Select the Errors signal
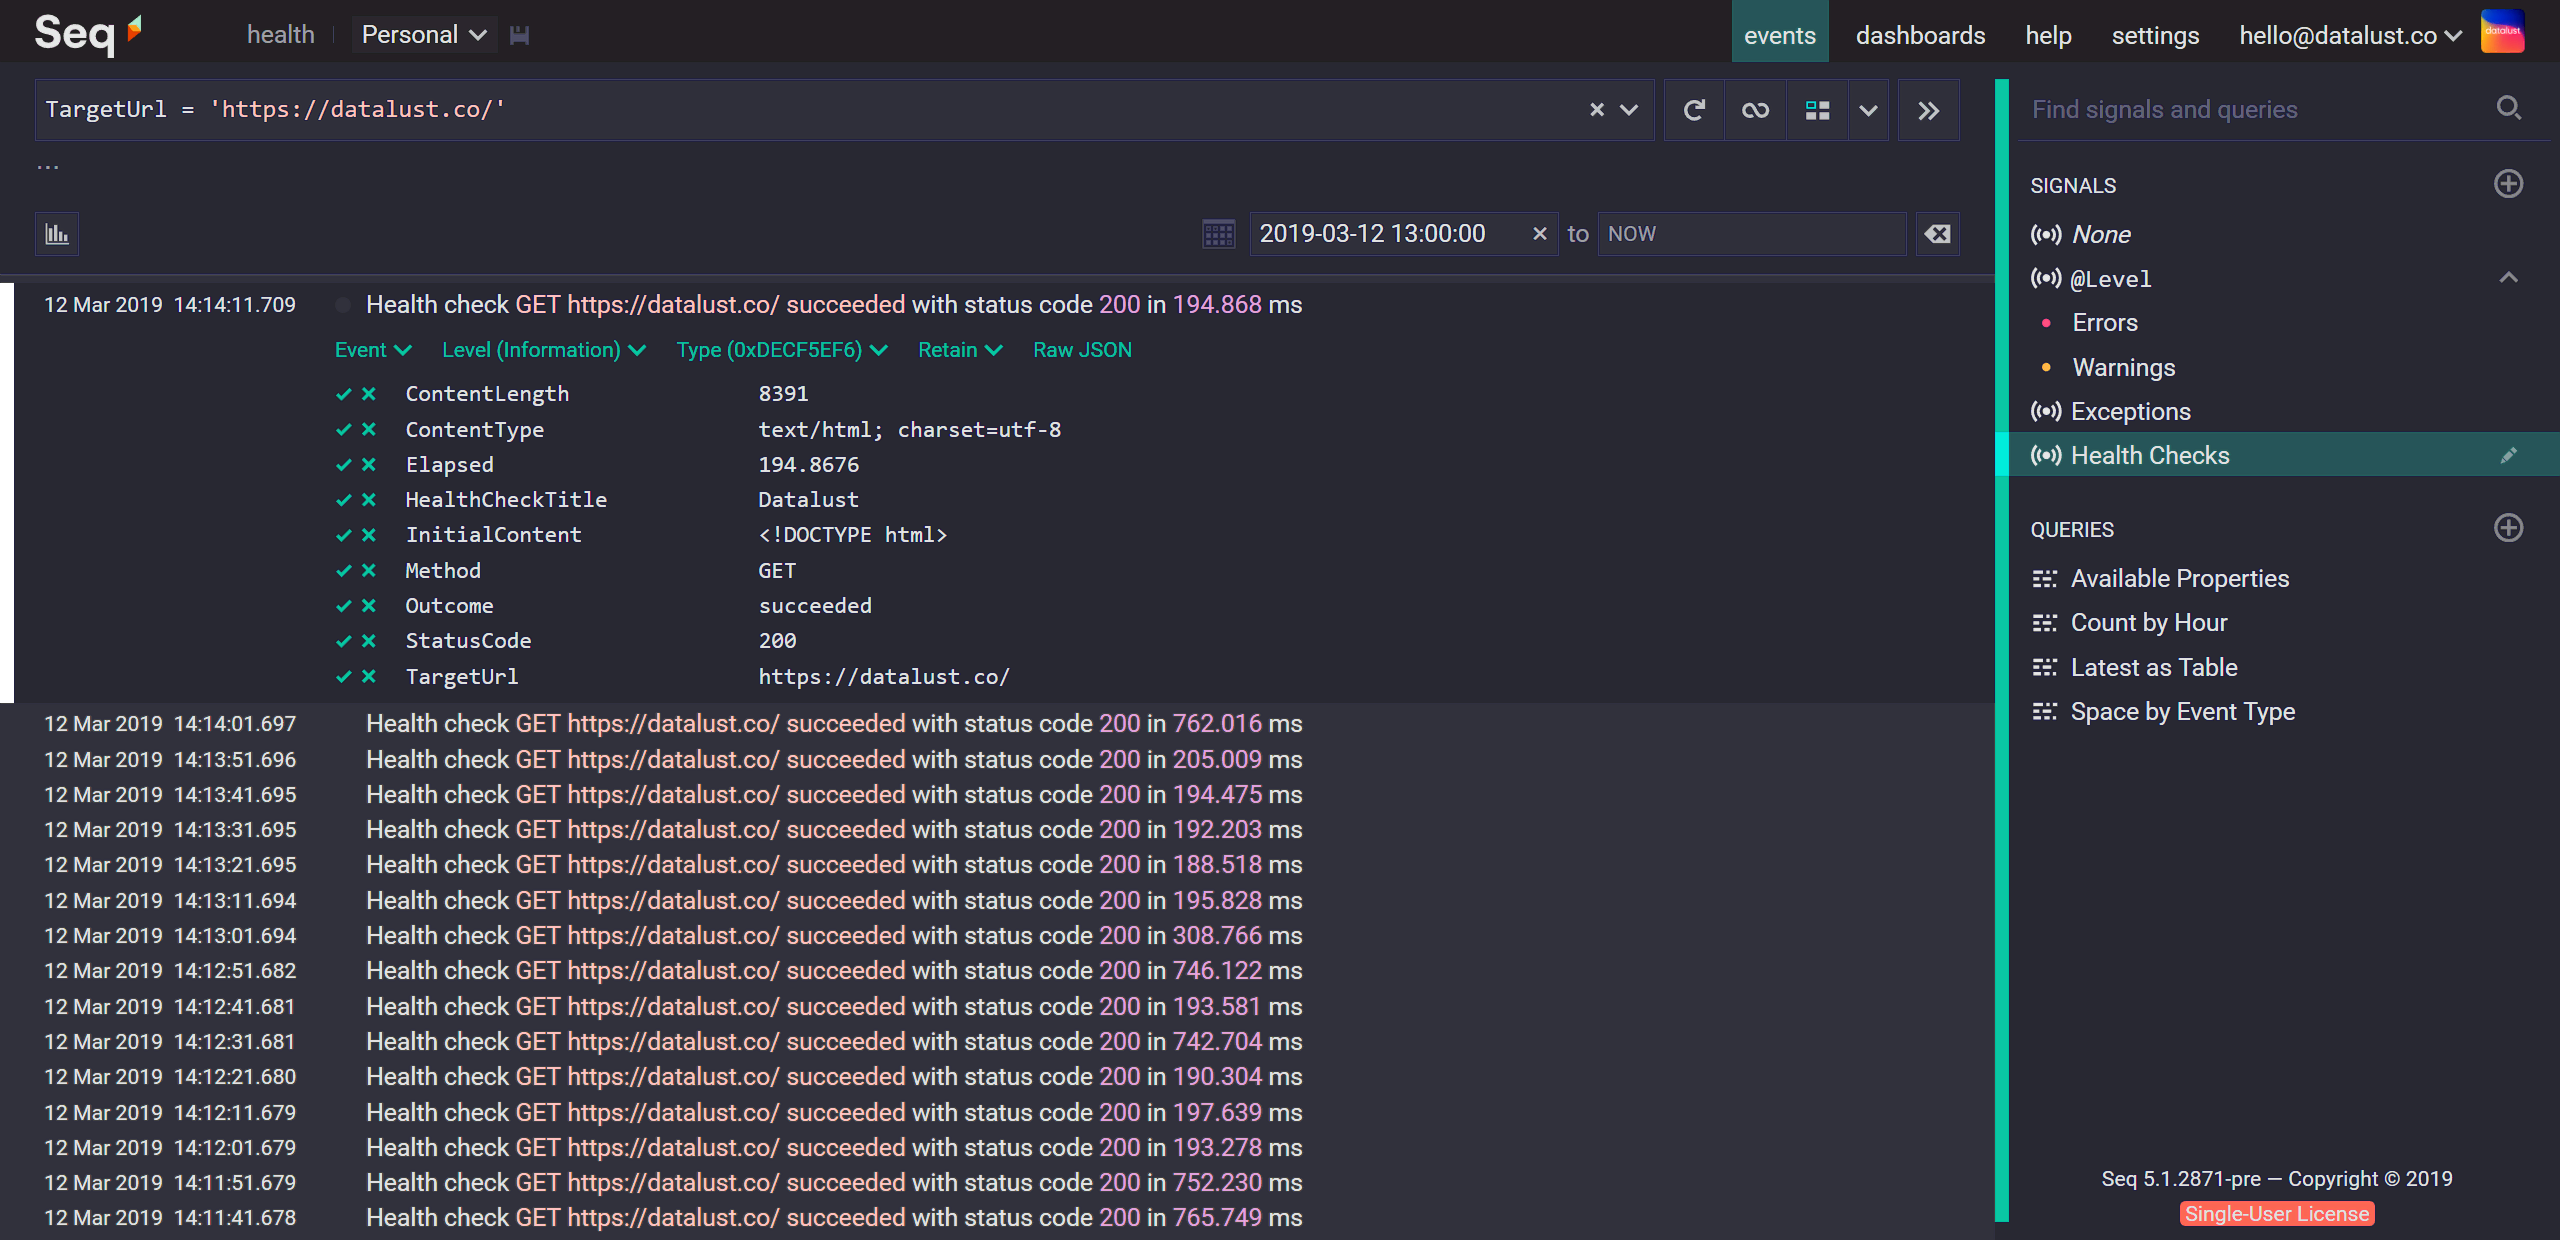The height and width of the screenshot is (1240, 2560). point(2105,323)
